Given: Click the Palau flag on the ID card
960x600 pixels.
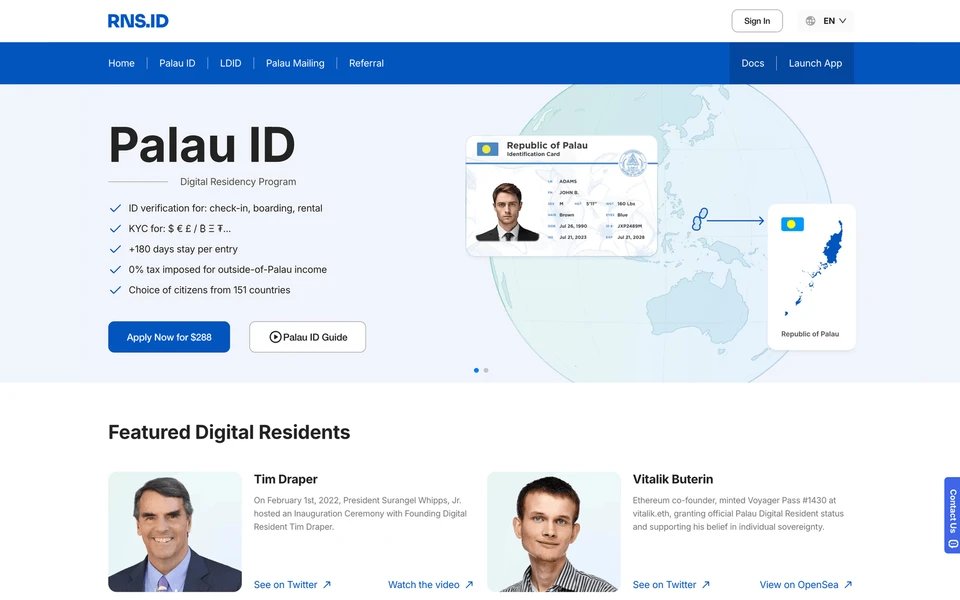Looking at the screenshot, I should [x=487, y=149].
